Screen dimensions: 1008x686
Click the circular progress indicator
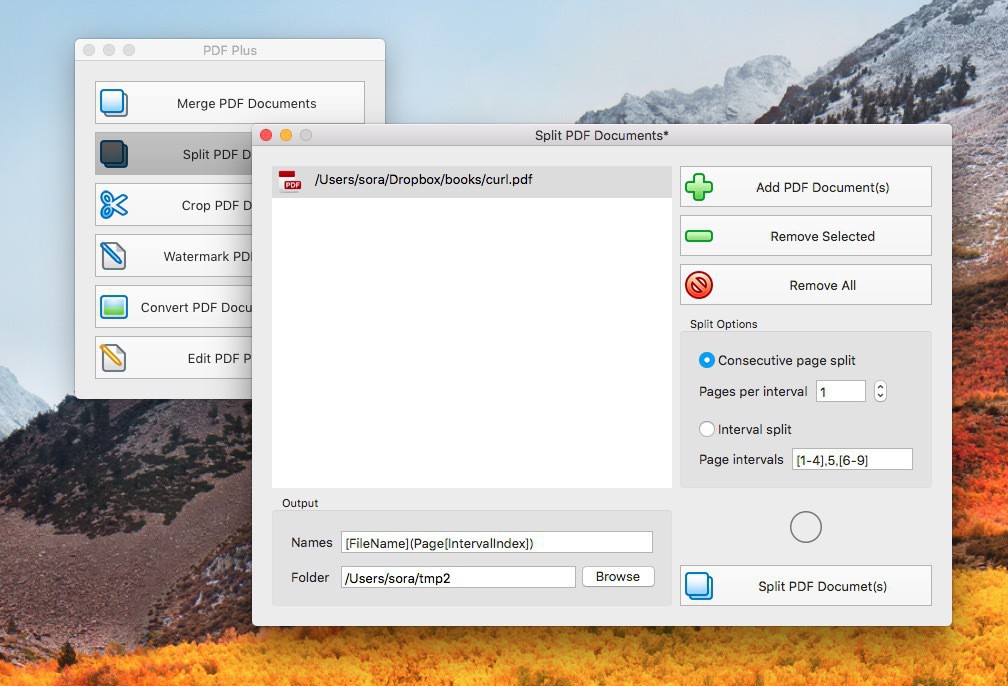(x=805, y=527)
